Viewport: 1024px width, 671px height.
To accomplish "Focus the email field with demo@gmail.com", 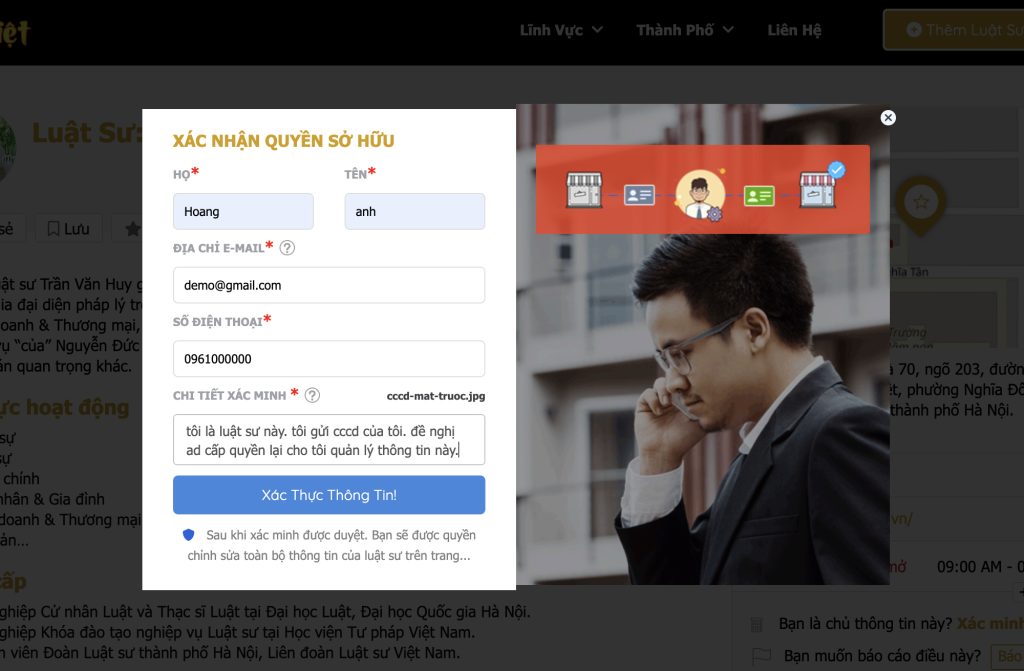I will click(x=328, y=285).
